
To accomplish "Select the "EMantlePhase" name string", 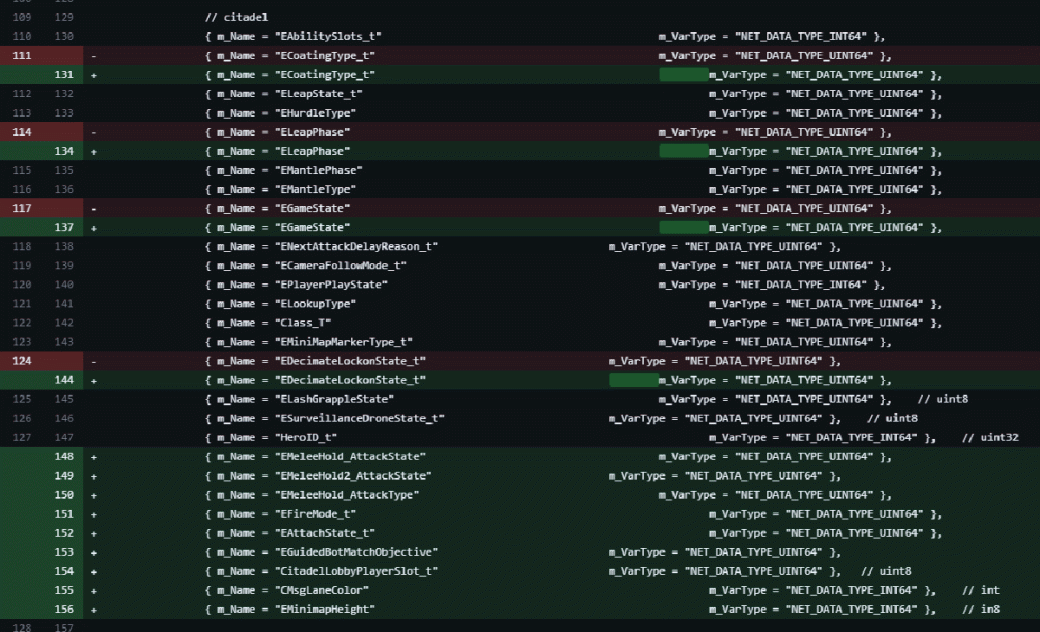I will (318, 170).
